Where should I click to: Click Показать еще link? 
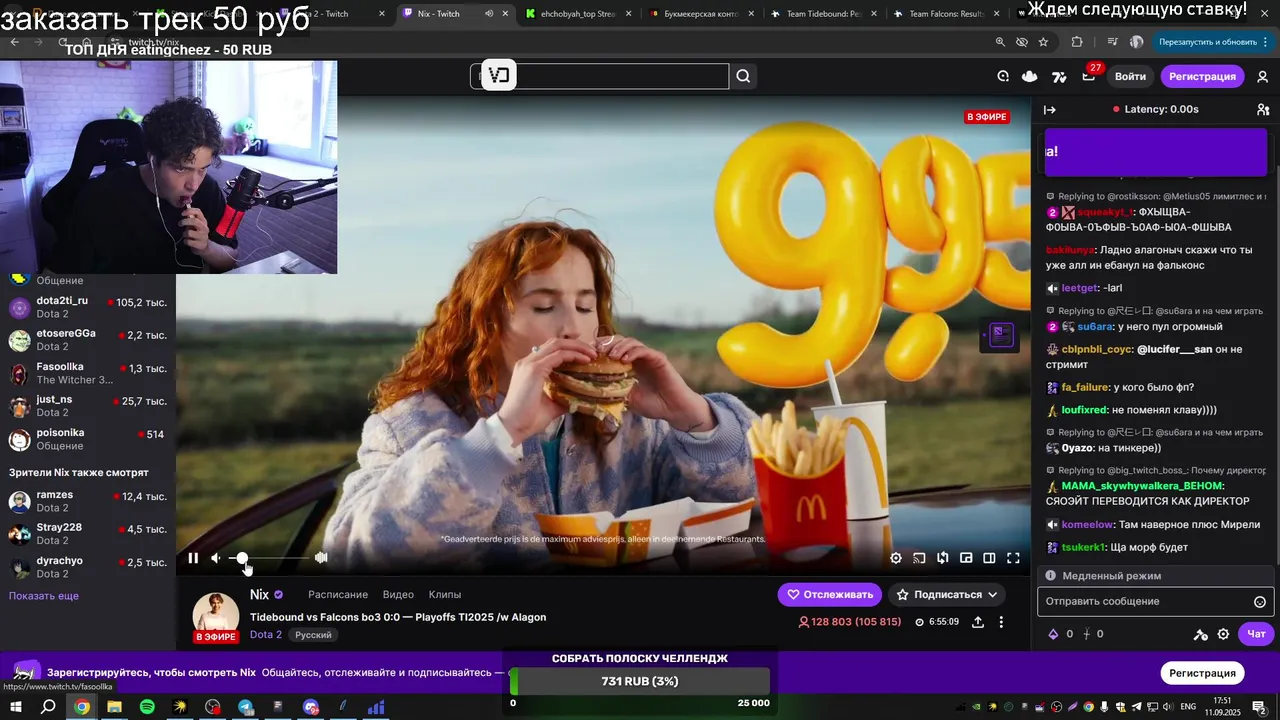[44, 596]
